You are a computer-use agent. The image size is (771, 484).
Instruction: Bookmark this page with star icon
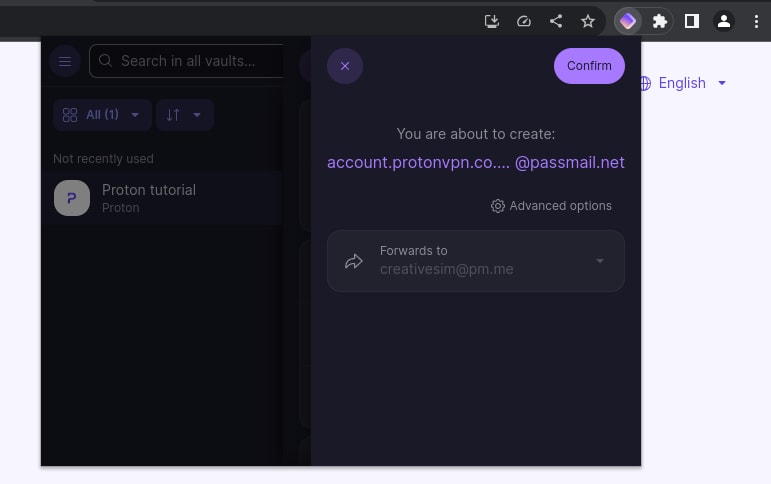point(588,21)
